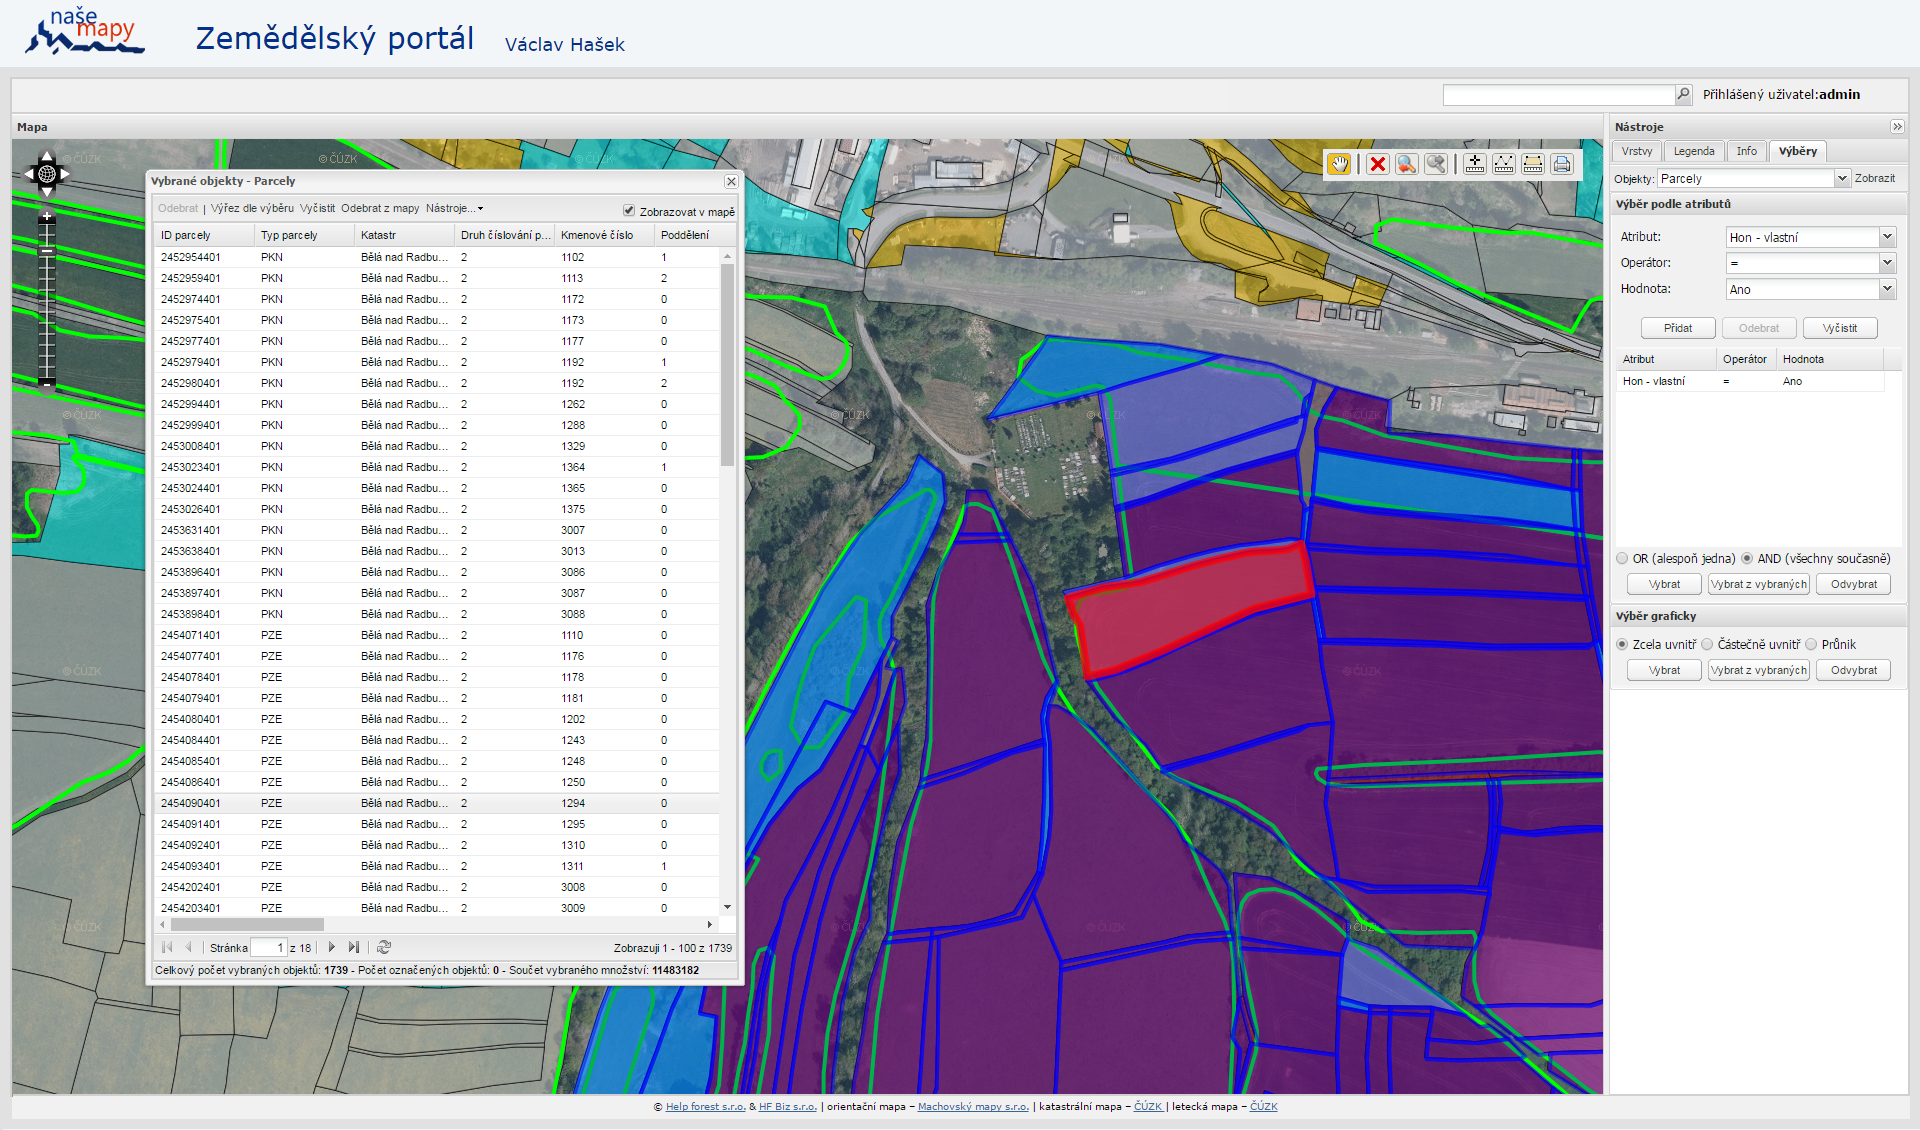Click the zoom slider handle
Screen dimensions: 1920x1130
pyautogui.click(x=46, y=251)
